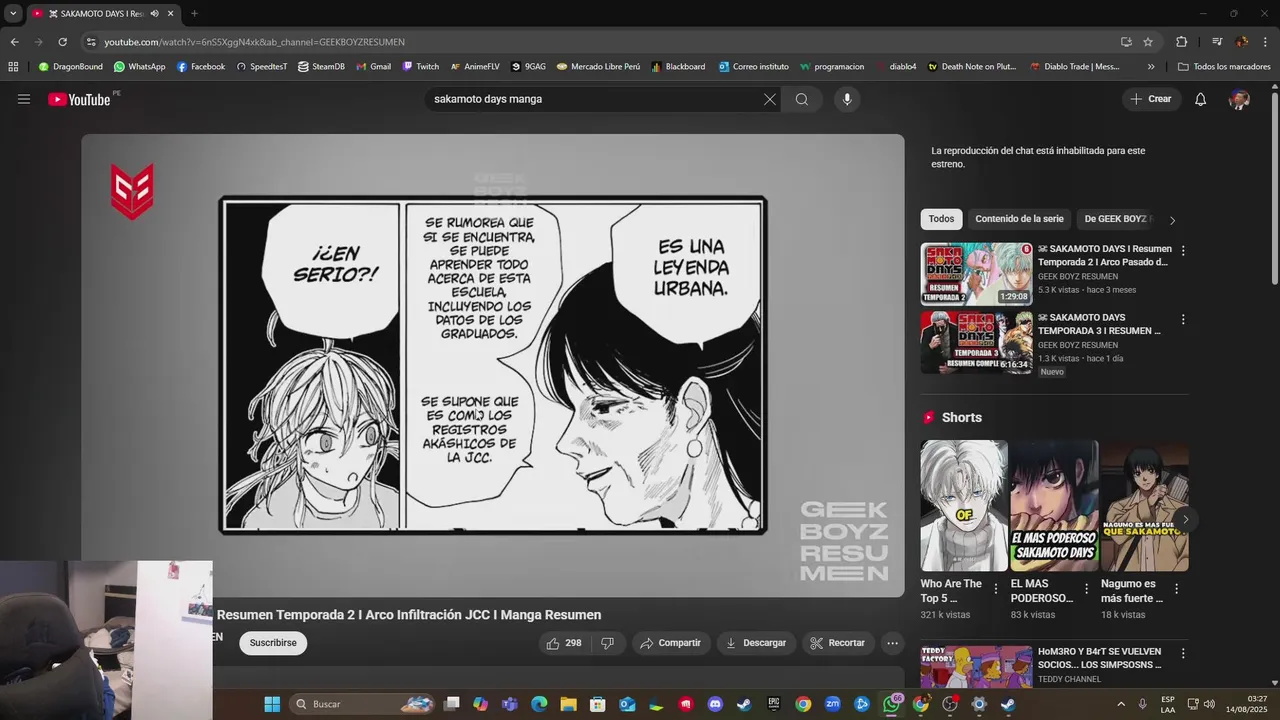
Task: Open the volume control in system tray
Action: pos(1208,704)
